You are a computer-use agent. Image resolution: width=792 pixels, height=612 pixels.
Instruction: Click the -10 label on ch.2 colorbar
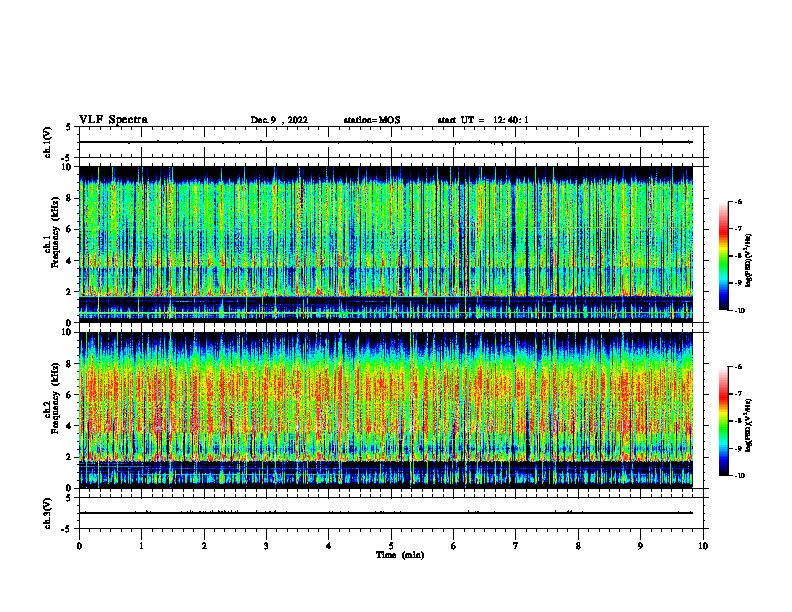click(740, 476)
